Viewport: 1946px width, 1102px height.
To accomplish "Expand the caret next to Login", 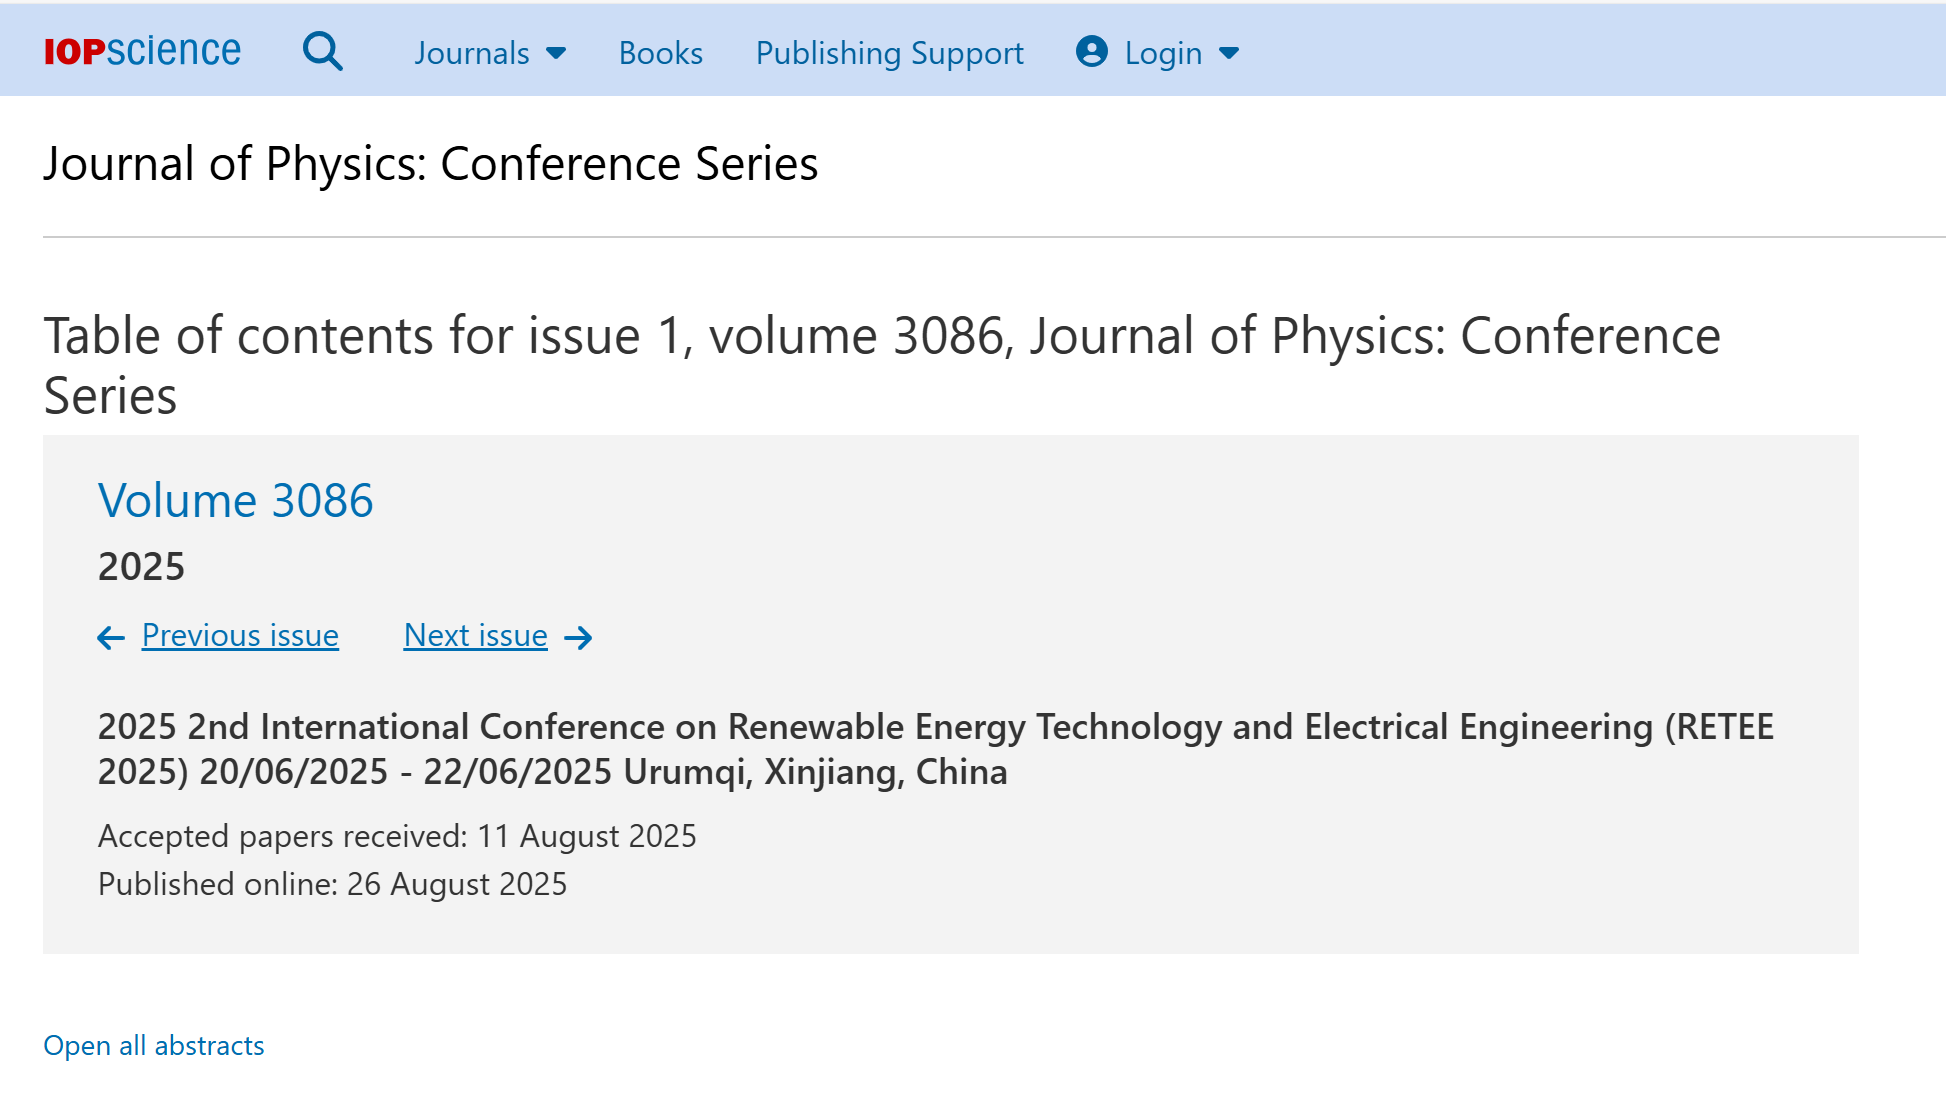I will click(1230, 53).
